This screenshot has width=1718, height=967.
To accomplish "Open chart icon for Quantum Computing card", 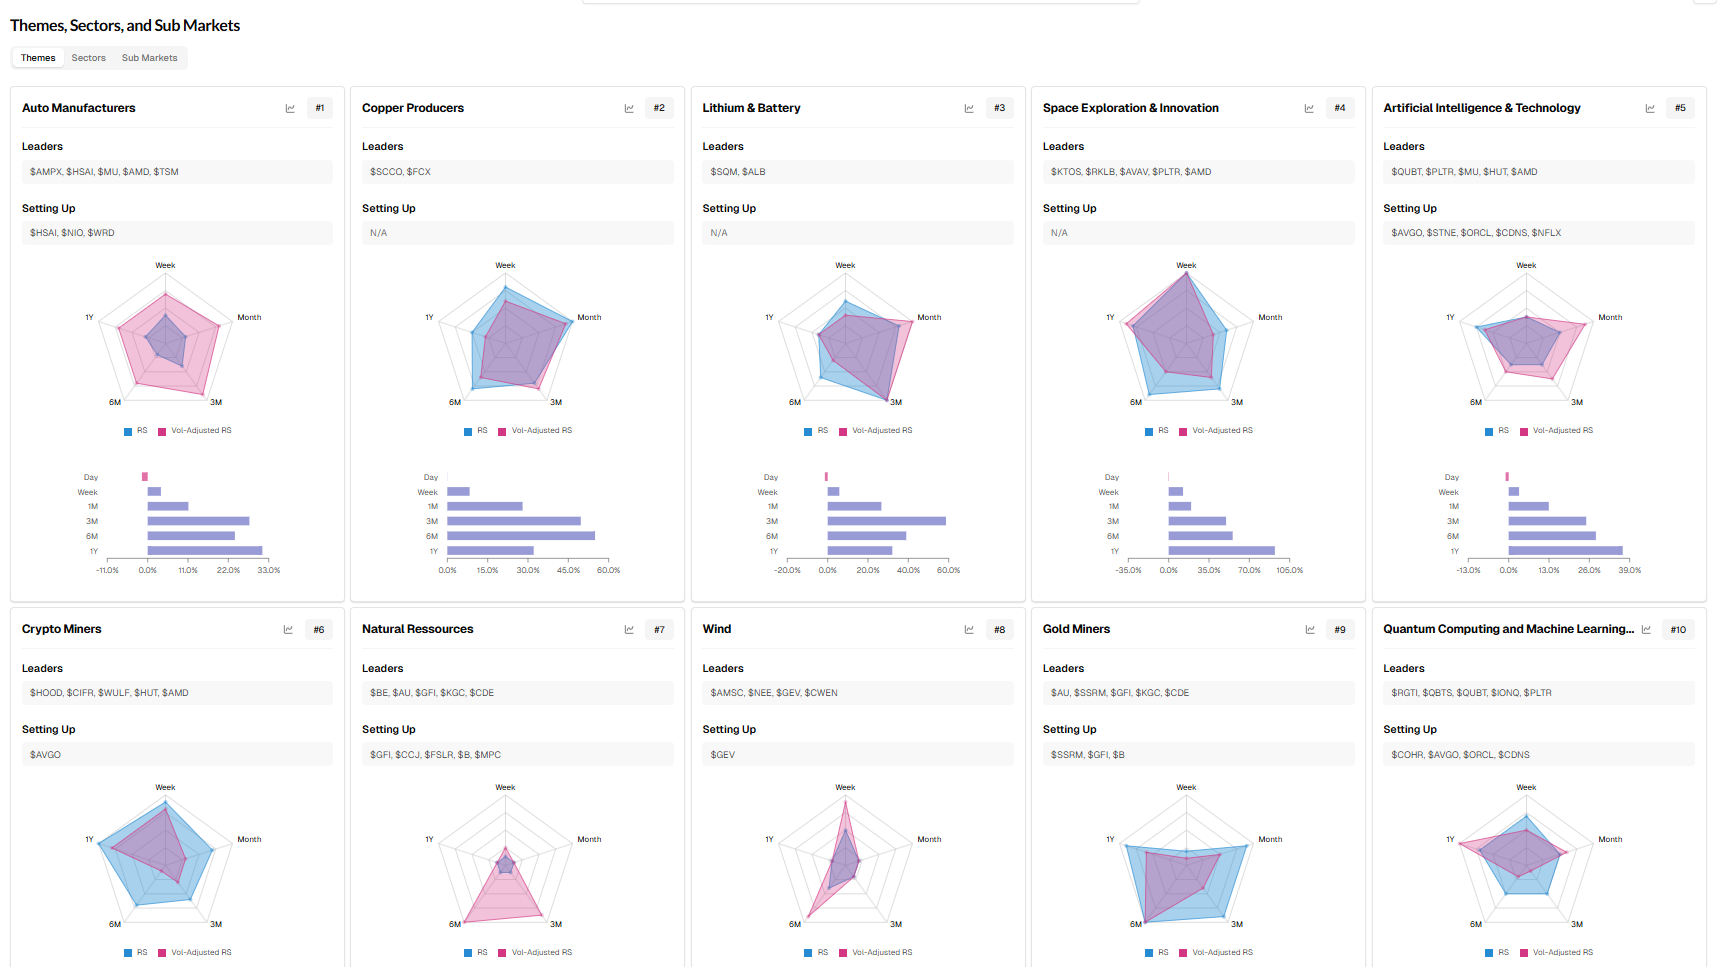I will coord(1646,630).
